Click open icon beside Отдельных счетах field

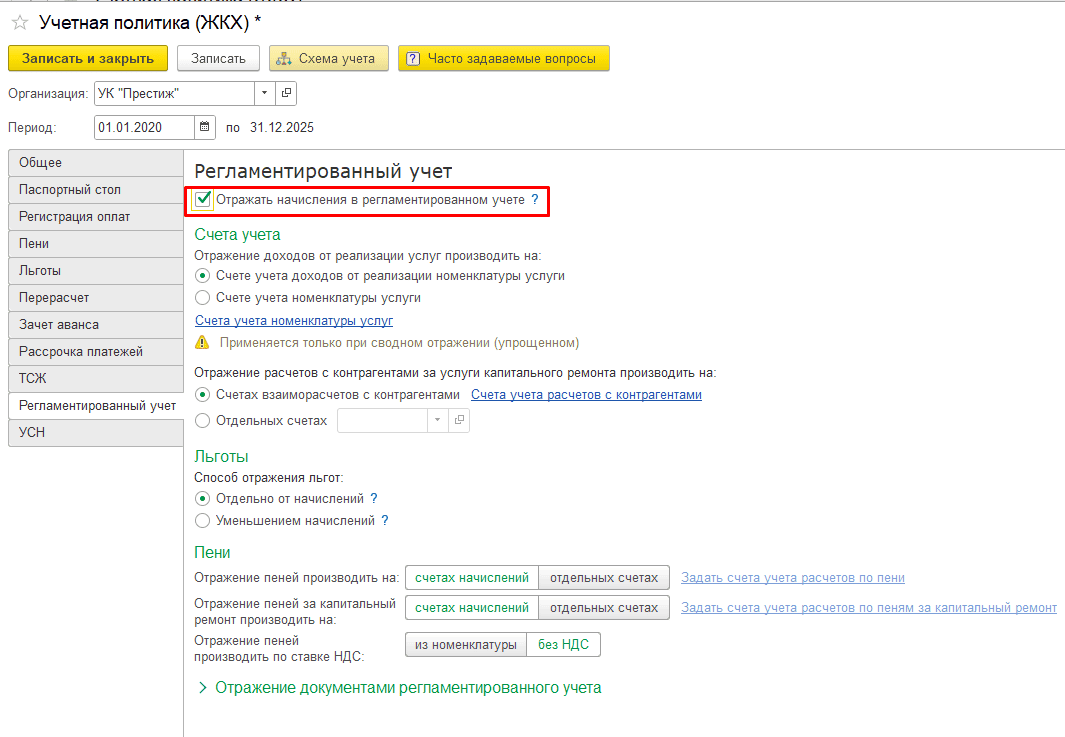459,421
